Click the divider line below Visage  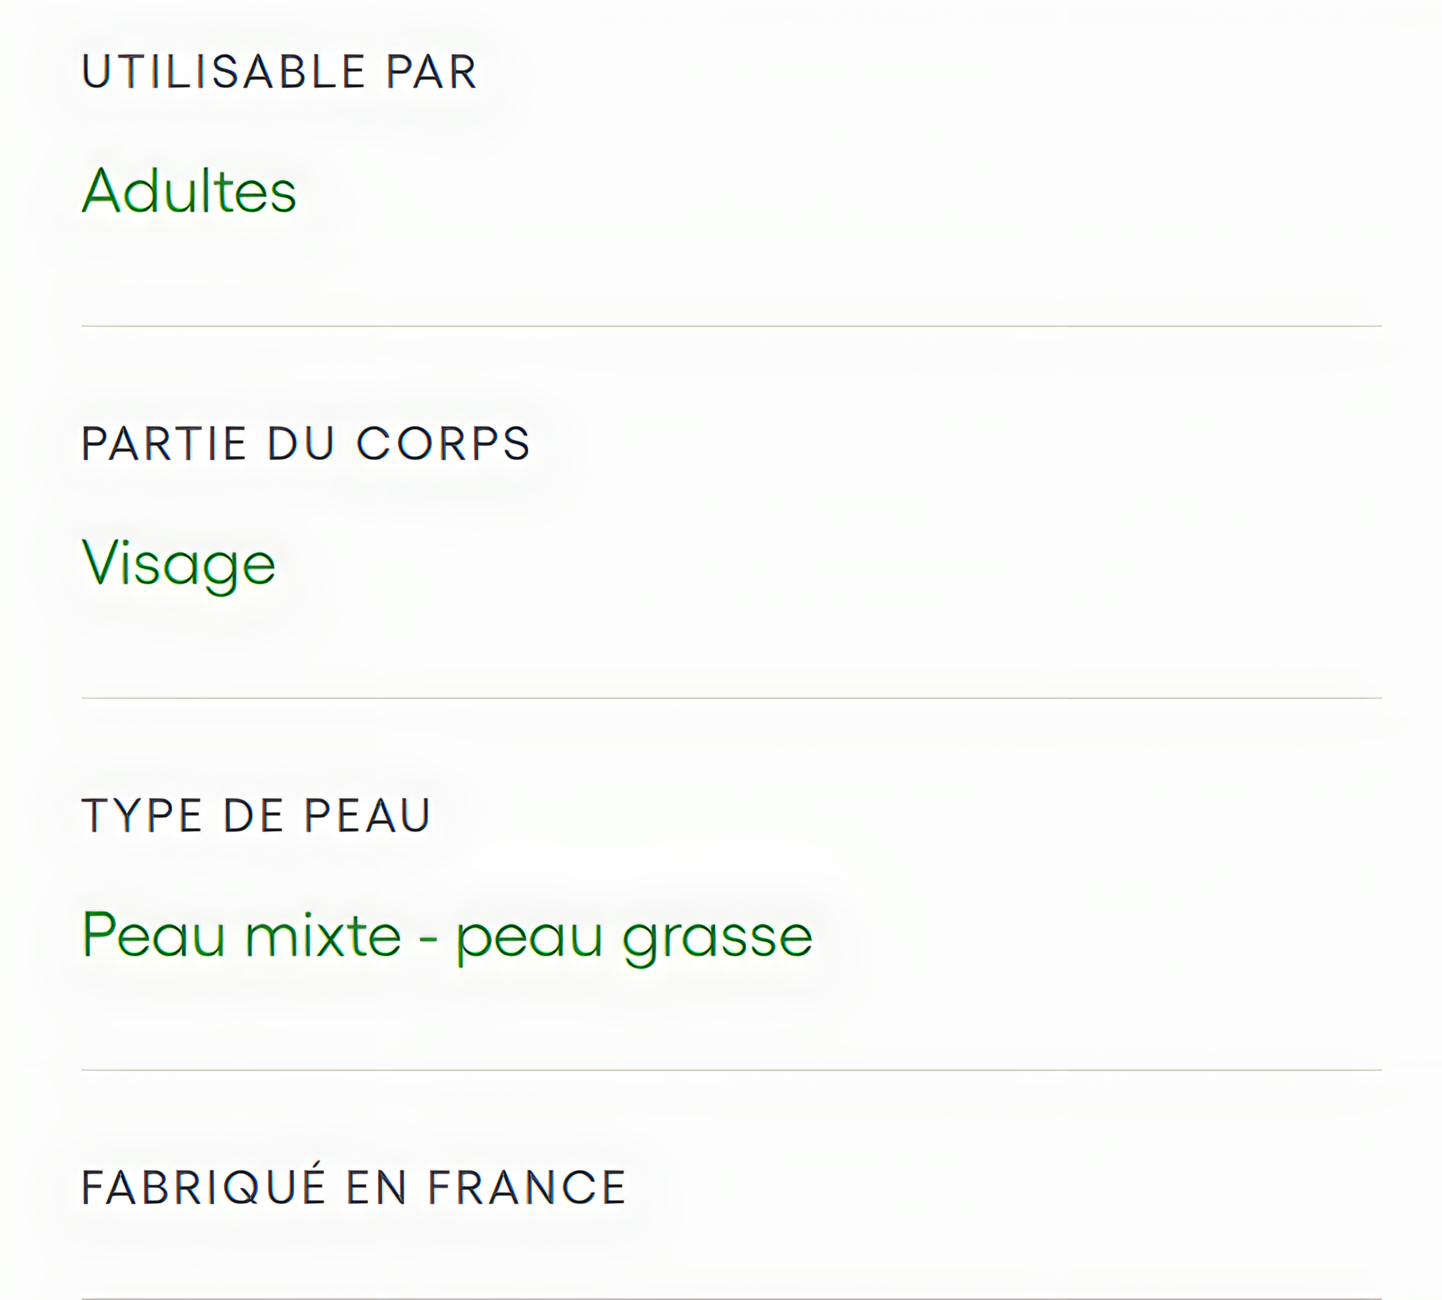point(731,698)
